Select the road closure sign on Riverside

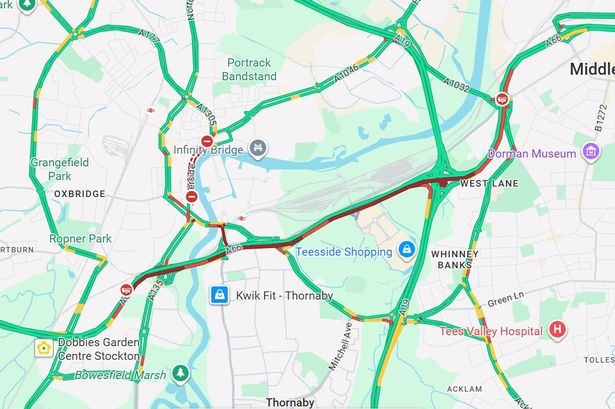click(x=191, y=196)
